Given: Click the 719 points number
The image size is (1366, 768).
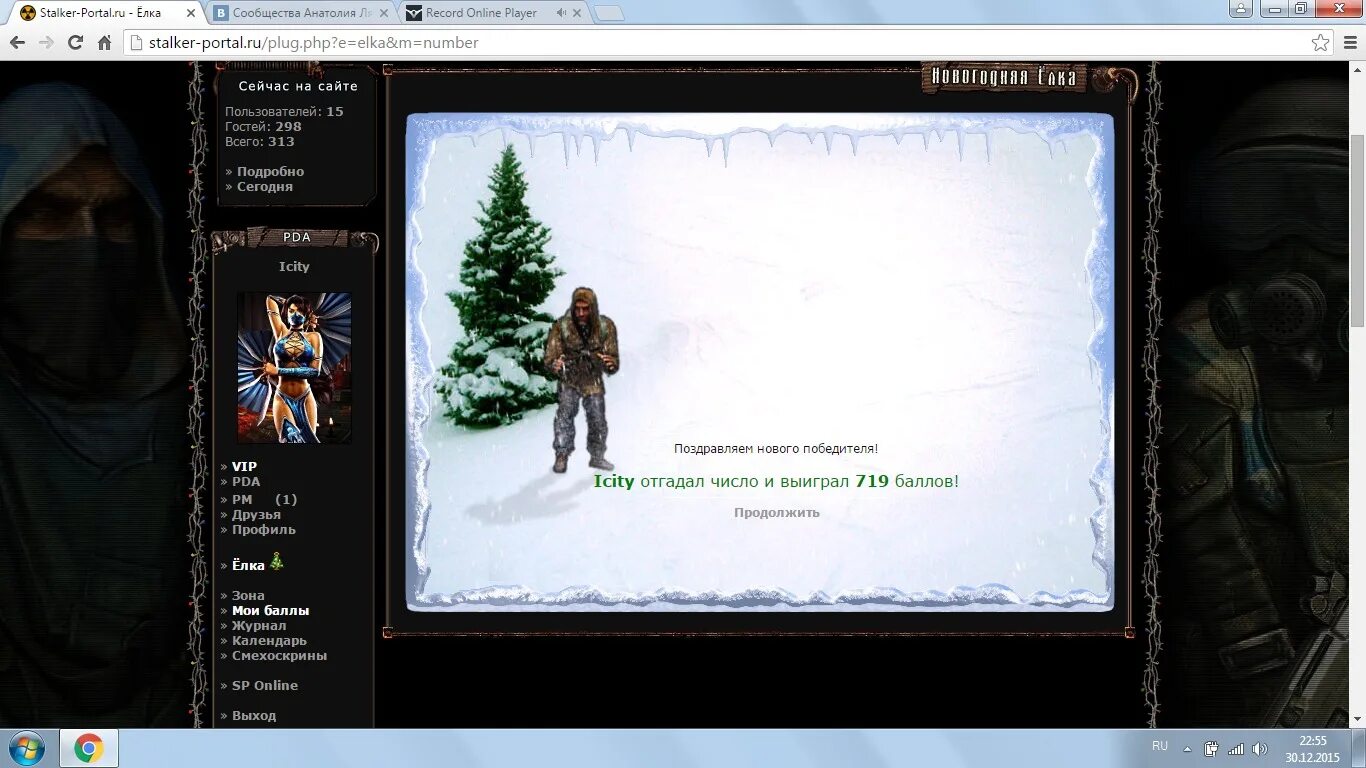Looking at the screenshot, I should click(872, 481).
